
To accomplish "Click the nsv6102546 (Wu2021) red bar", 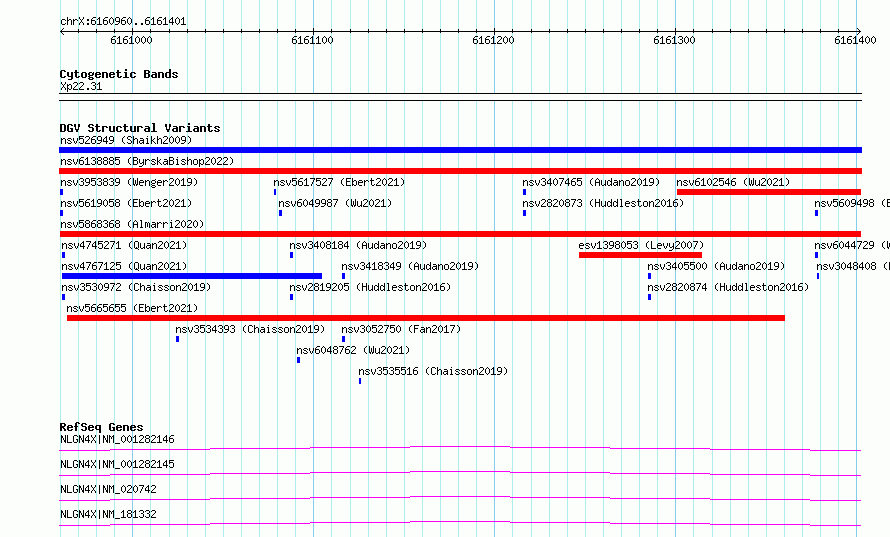I will (769, 192).
